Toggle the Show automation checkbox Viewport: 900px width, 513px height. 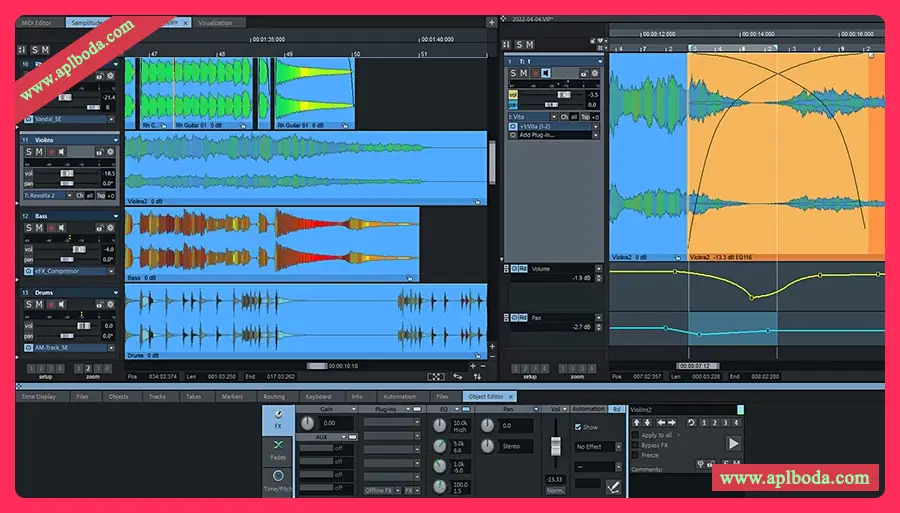pyautogui.click(x=578, y=426)
